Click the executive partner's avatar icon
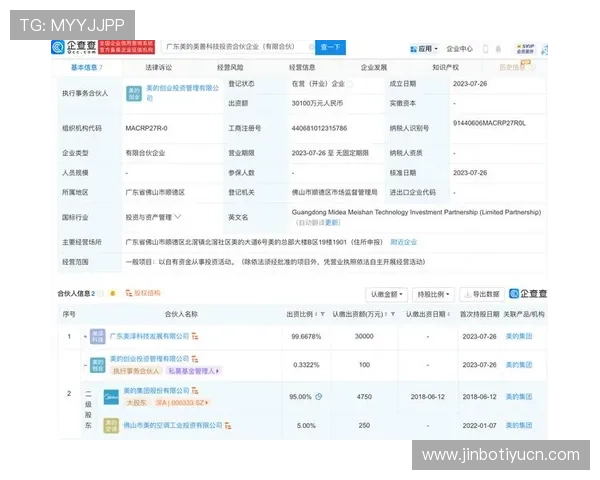600x480 pixels. pyautogui.click(x=134, y=93)
